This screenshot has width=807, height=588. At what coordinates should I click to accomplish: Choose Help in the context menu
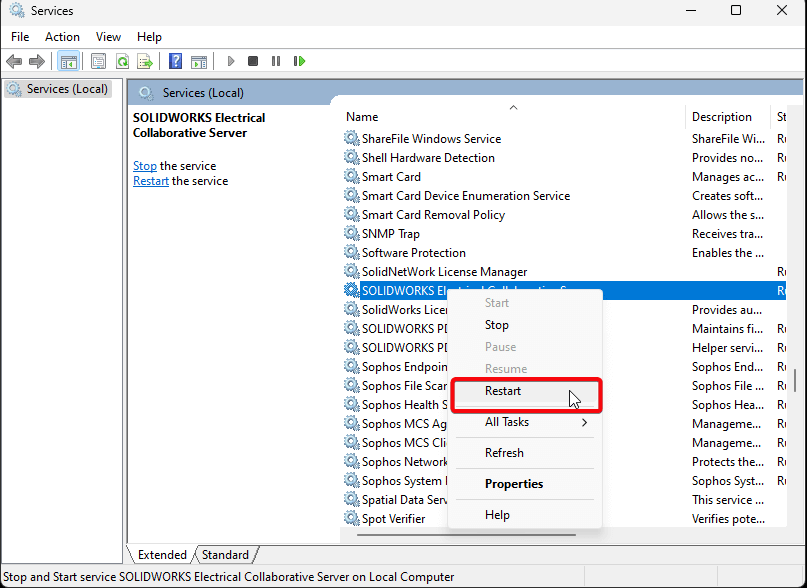525,515
